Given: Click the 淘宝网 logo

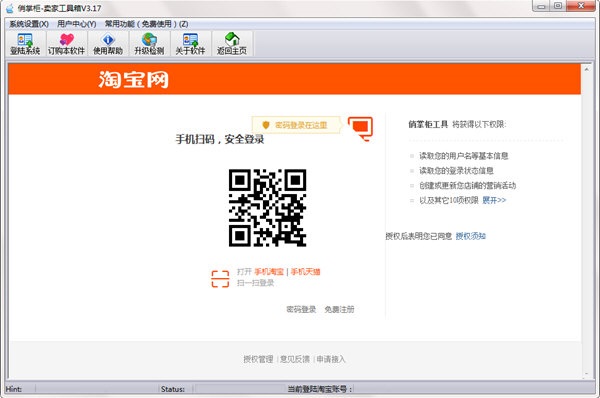Looking at the screenshot, I should coord(134,80).
